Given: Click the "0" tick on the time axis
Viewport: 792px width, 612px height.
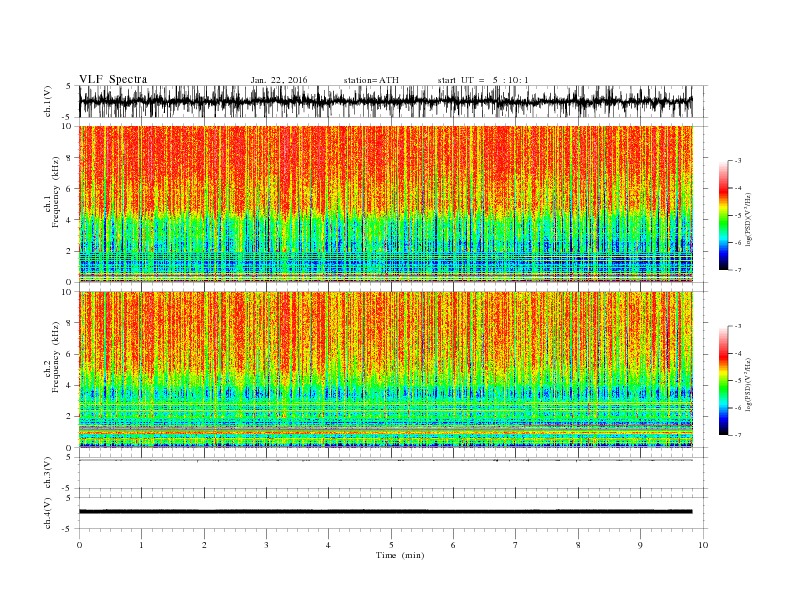Looking at the screenshot, I should 79,545.
